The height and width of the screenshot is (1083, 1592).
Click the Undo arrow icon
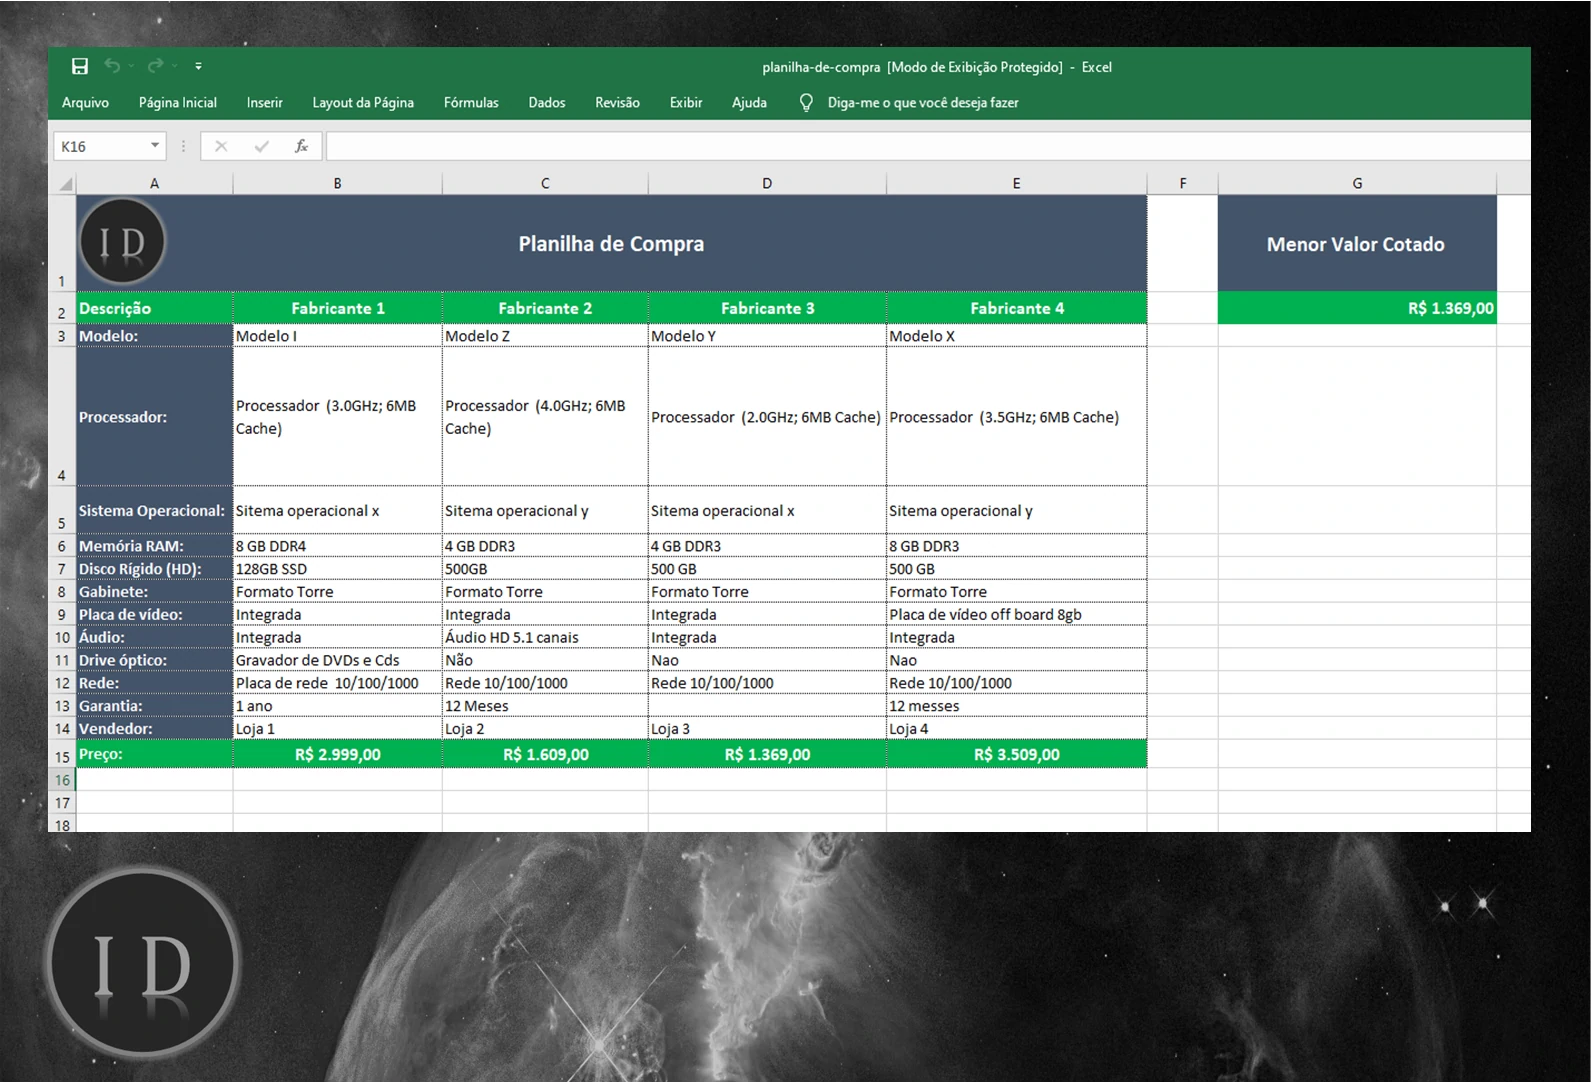pyautogui.click(x=112, y=66)
